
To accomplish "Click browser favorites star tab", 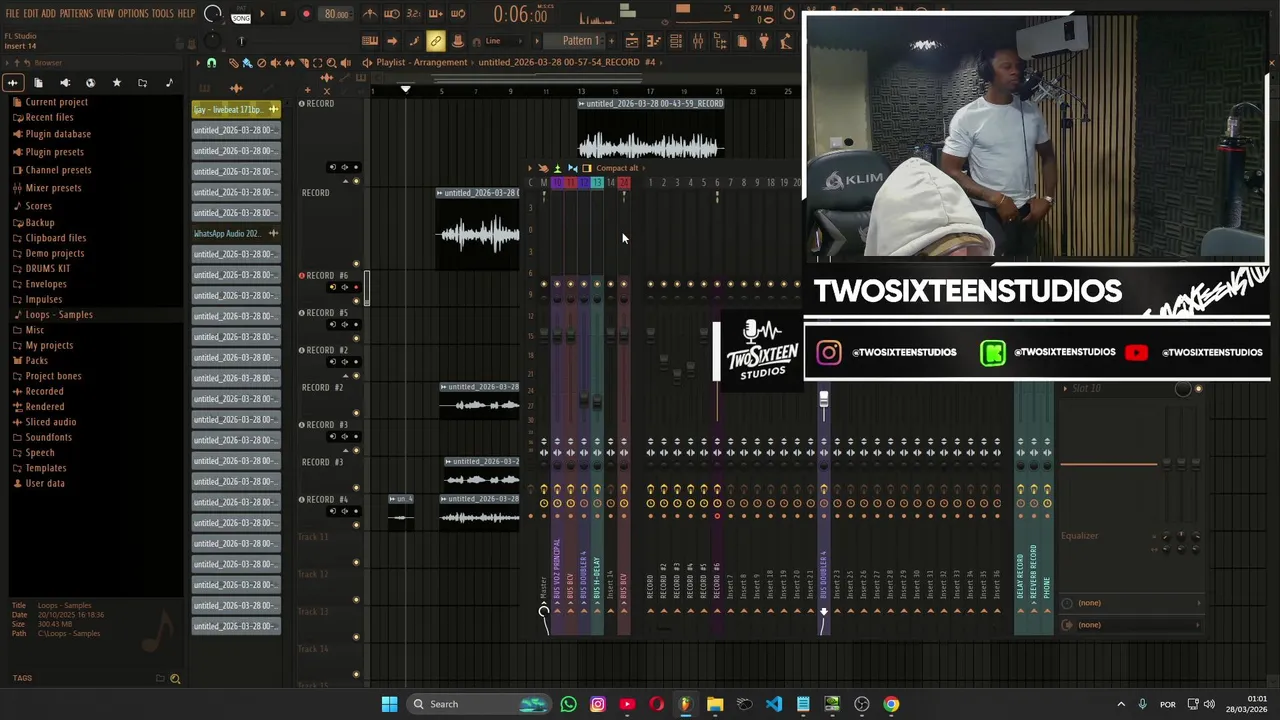I will pyautogui.click(x=116, y=83).
